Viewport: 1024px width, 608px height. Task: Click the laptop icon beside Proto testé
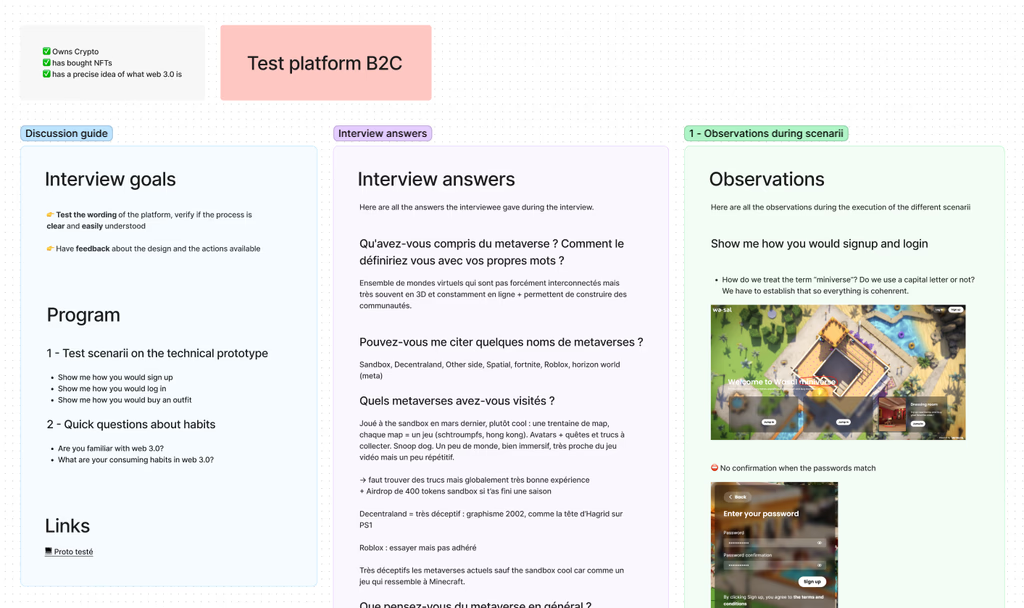tap(48, 551)
